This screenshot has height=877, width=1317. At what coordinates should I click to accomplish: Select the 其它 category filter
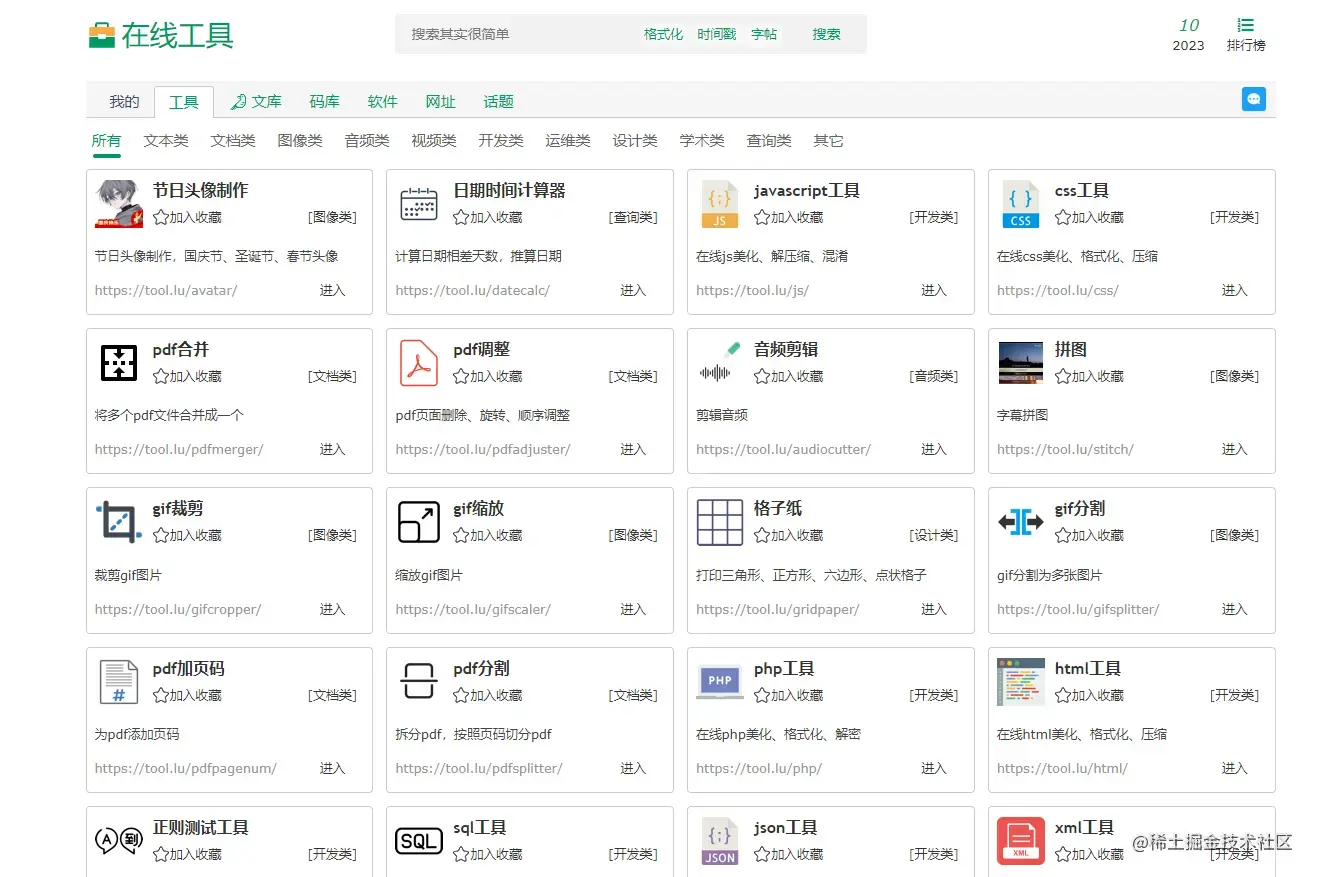click(828, 141)
